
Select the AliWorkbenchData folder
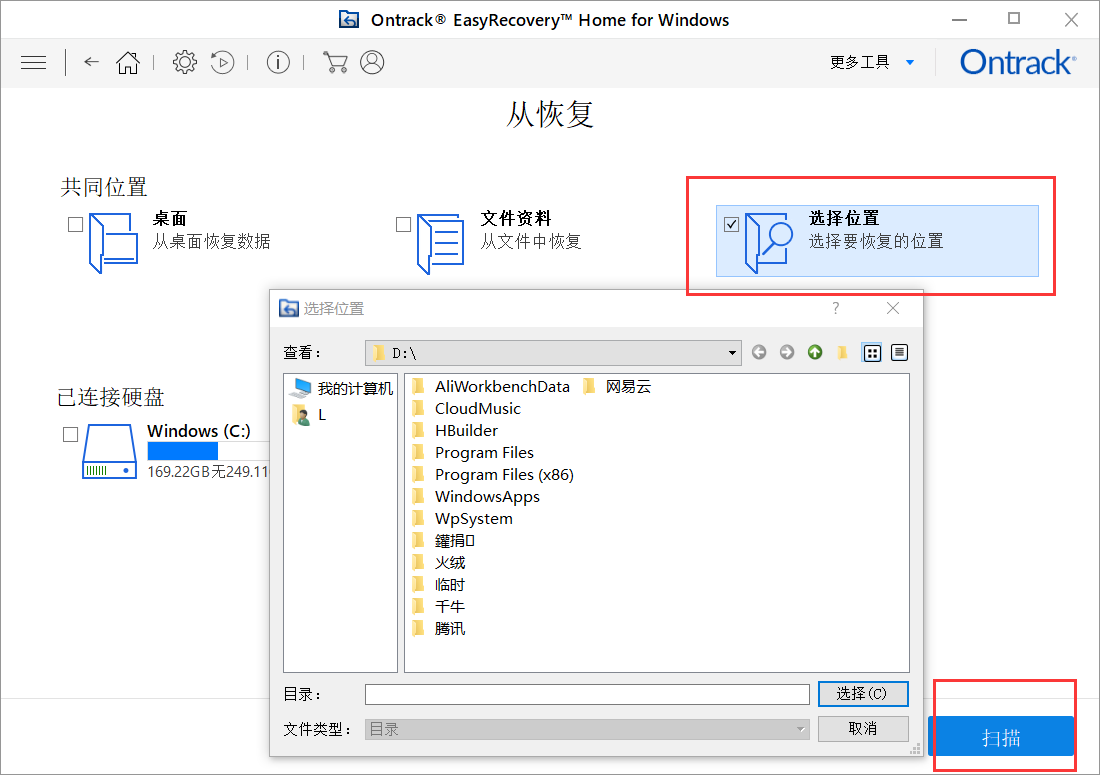click(x=491, y=386)
